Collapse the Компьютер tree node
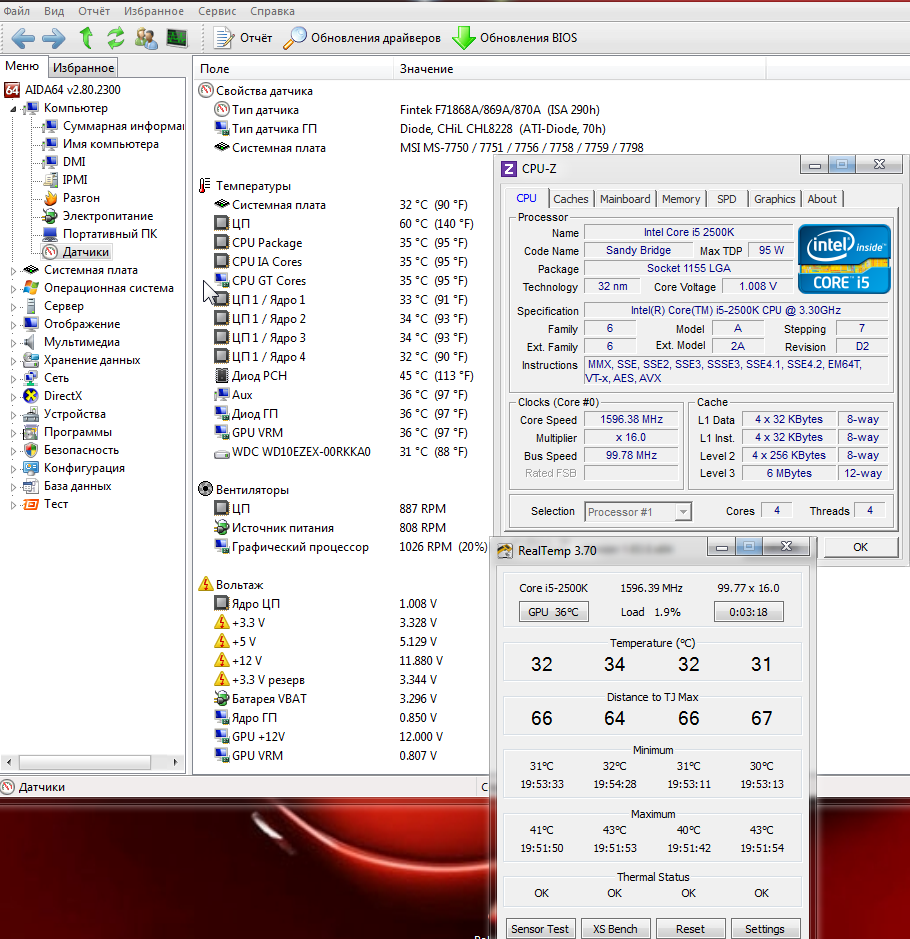Screen dimensions: 910x939 pyautogui.click(x=14, y=108)
